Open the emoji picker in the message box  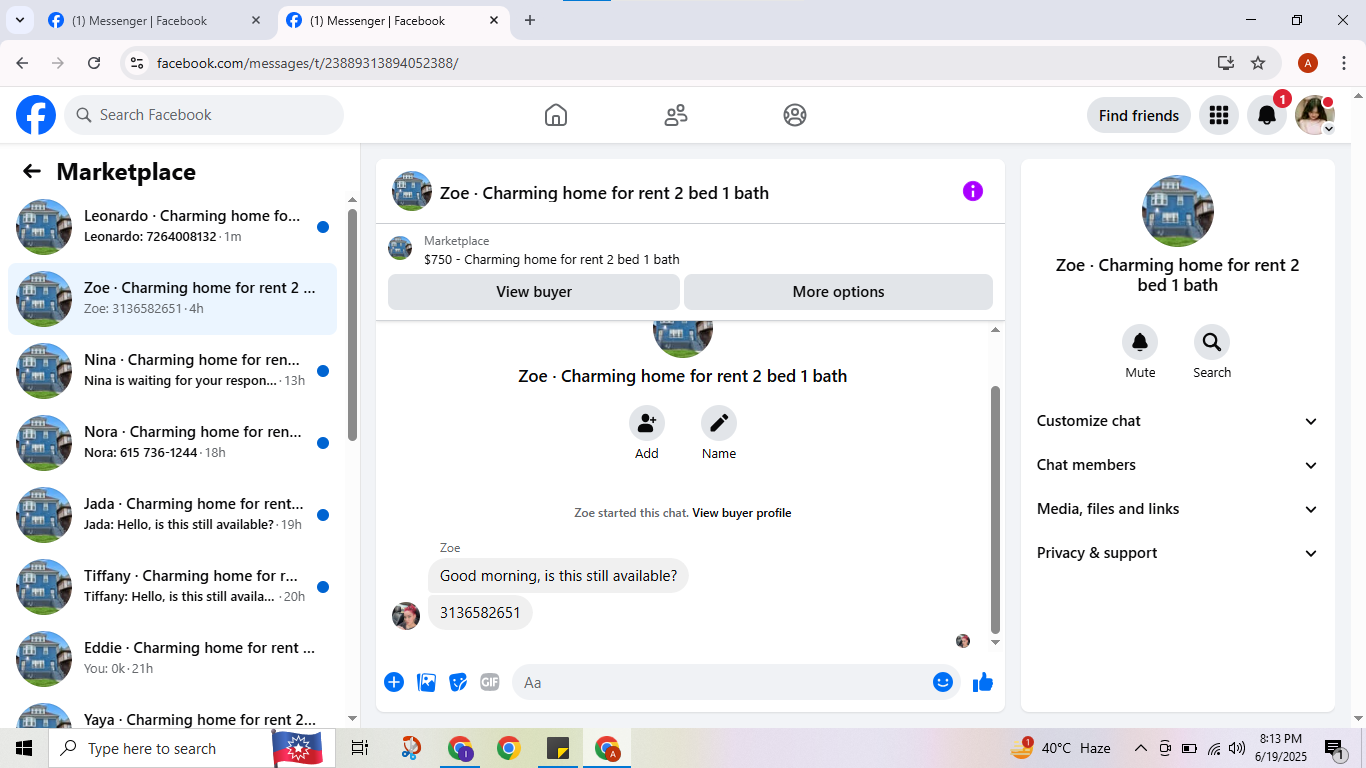(943, 682)
